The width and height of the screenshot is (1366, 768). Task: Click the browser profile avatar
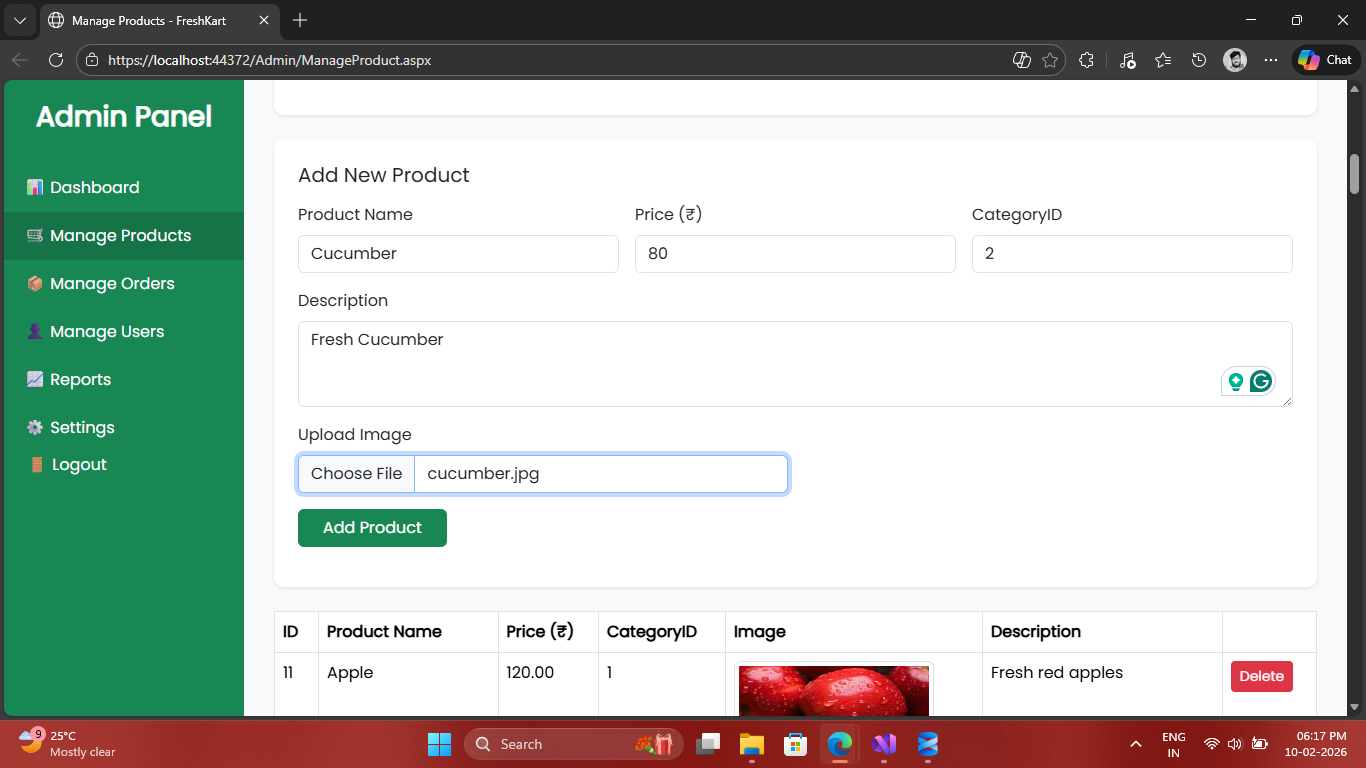point(1235,60)
